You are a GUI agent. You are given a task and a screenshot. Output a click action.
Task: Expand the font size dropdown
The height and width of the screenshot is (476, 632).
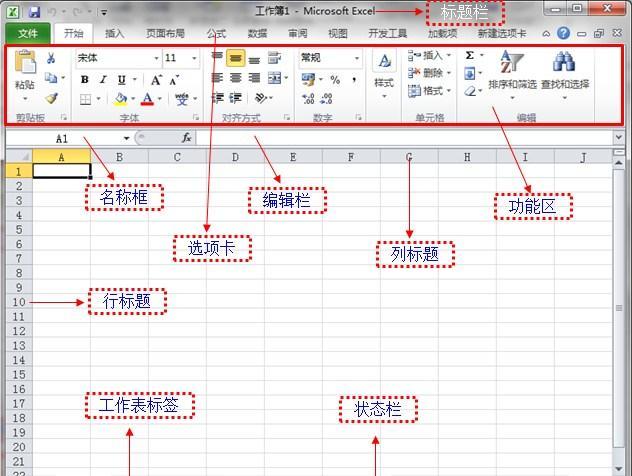(x=195, y=59)
